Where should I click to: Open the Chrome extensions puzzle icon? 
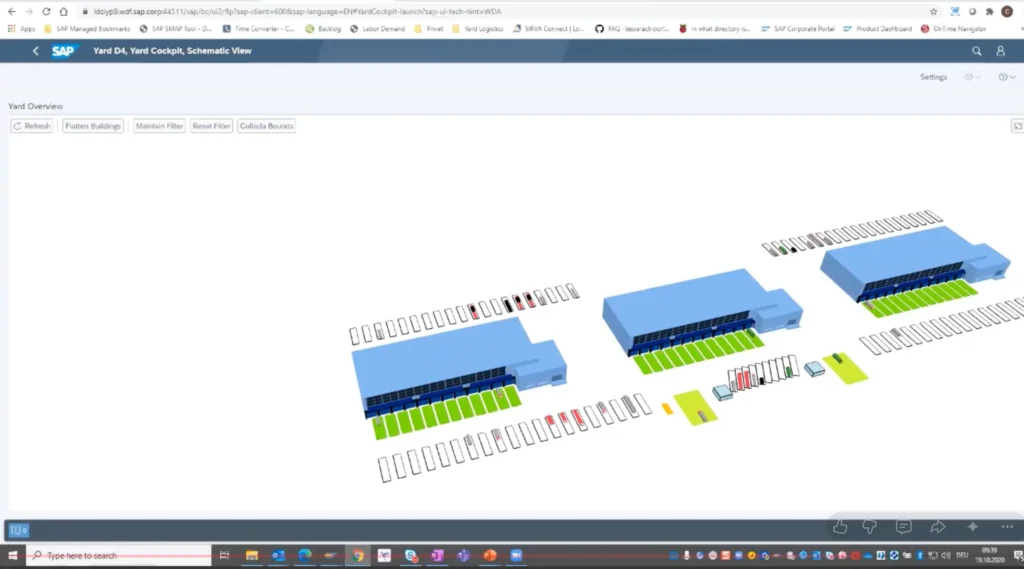click(989, 11)
